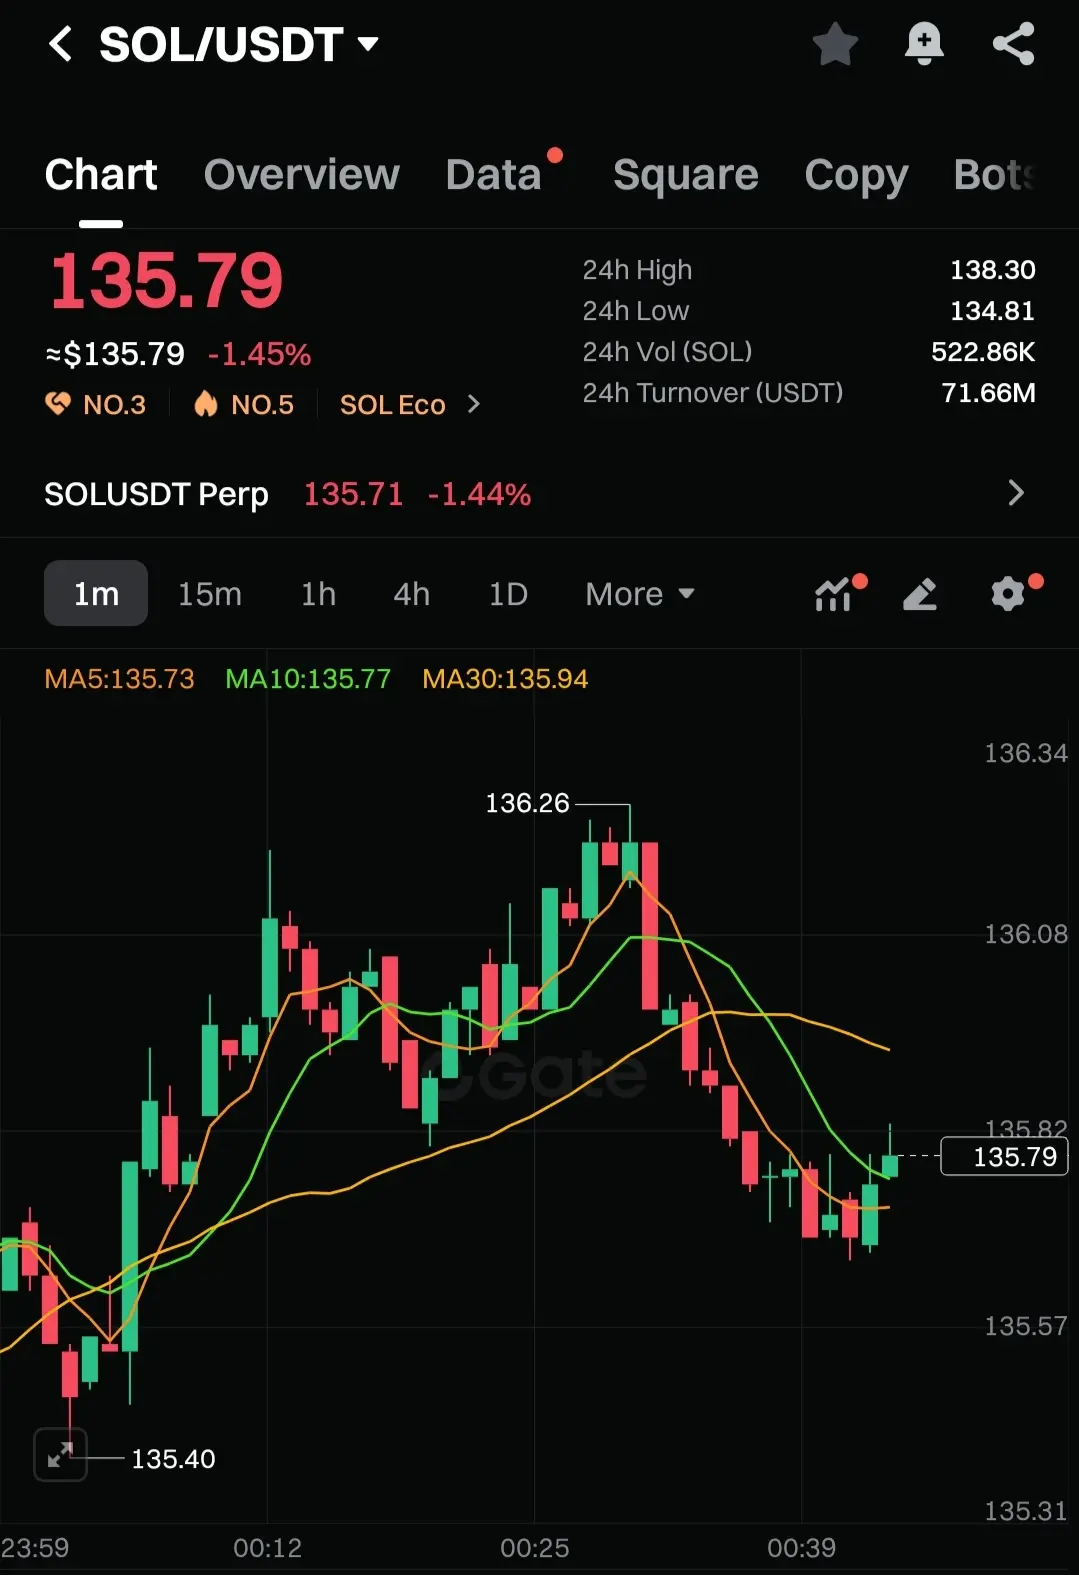
Task: Tap the 00:25 time axis label
Action: tap(534, 1548)
